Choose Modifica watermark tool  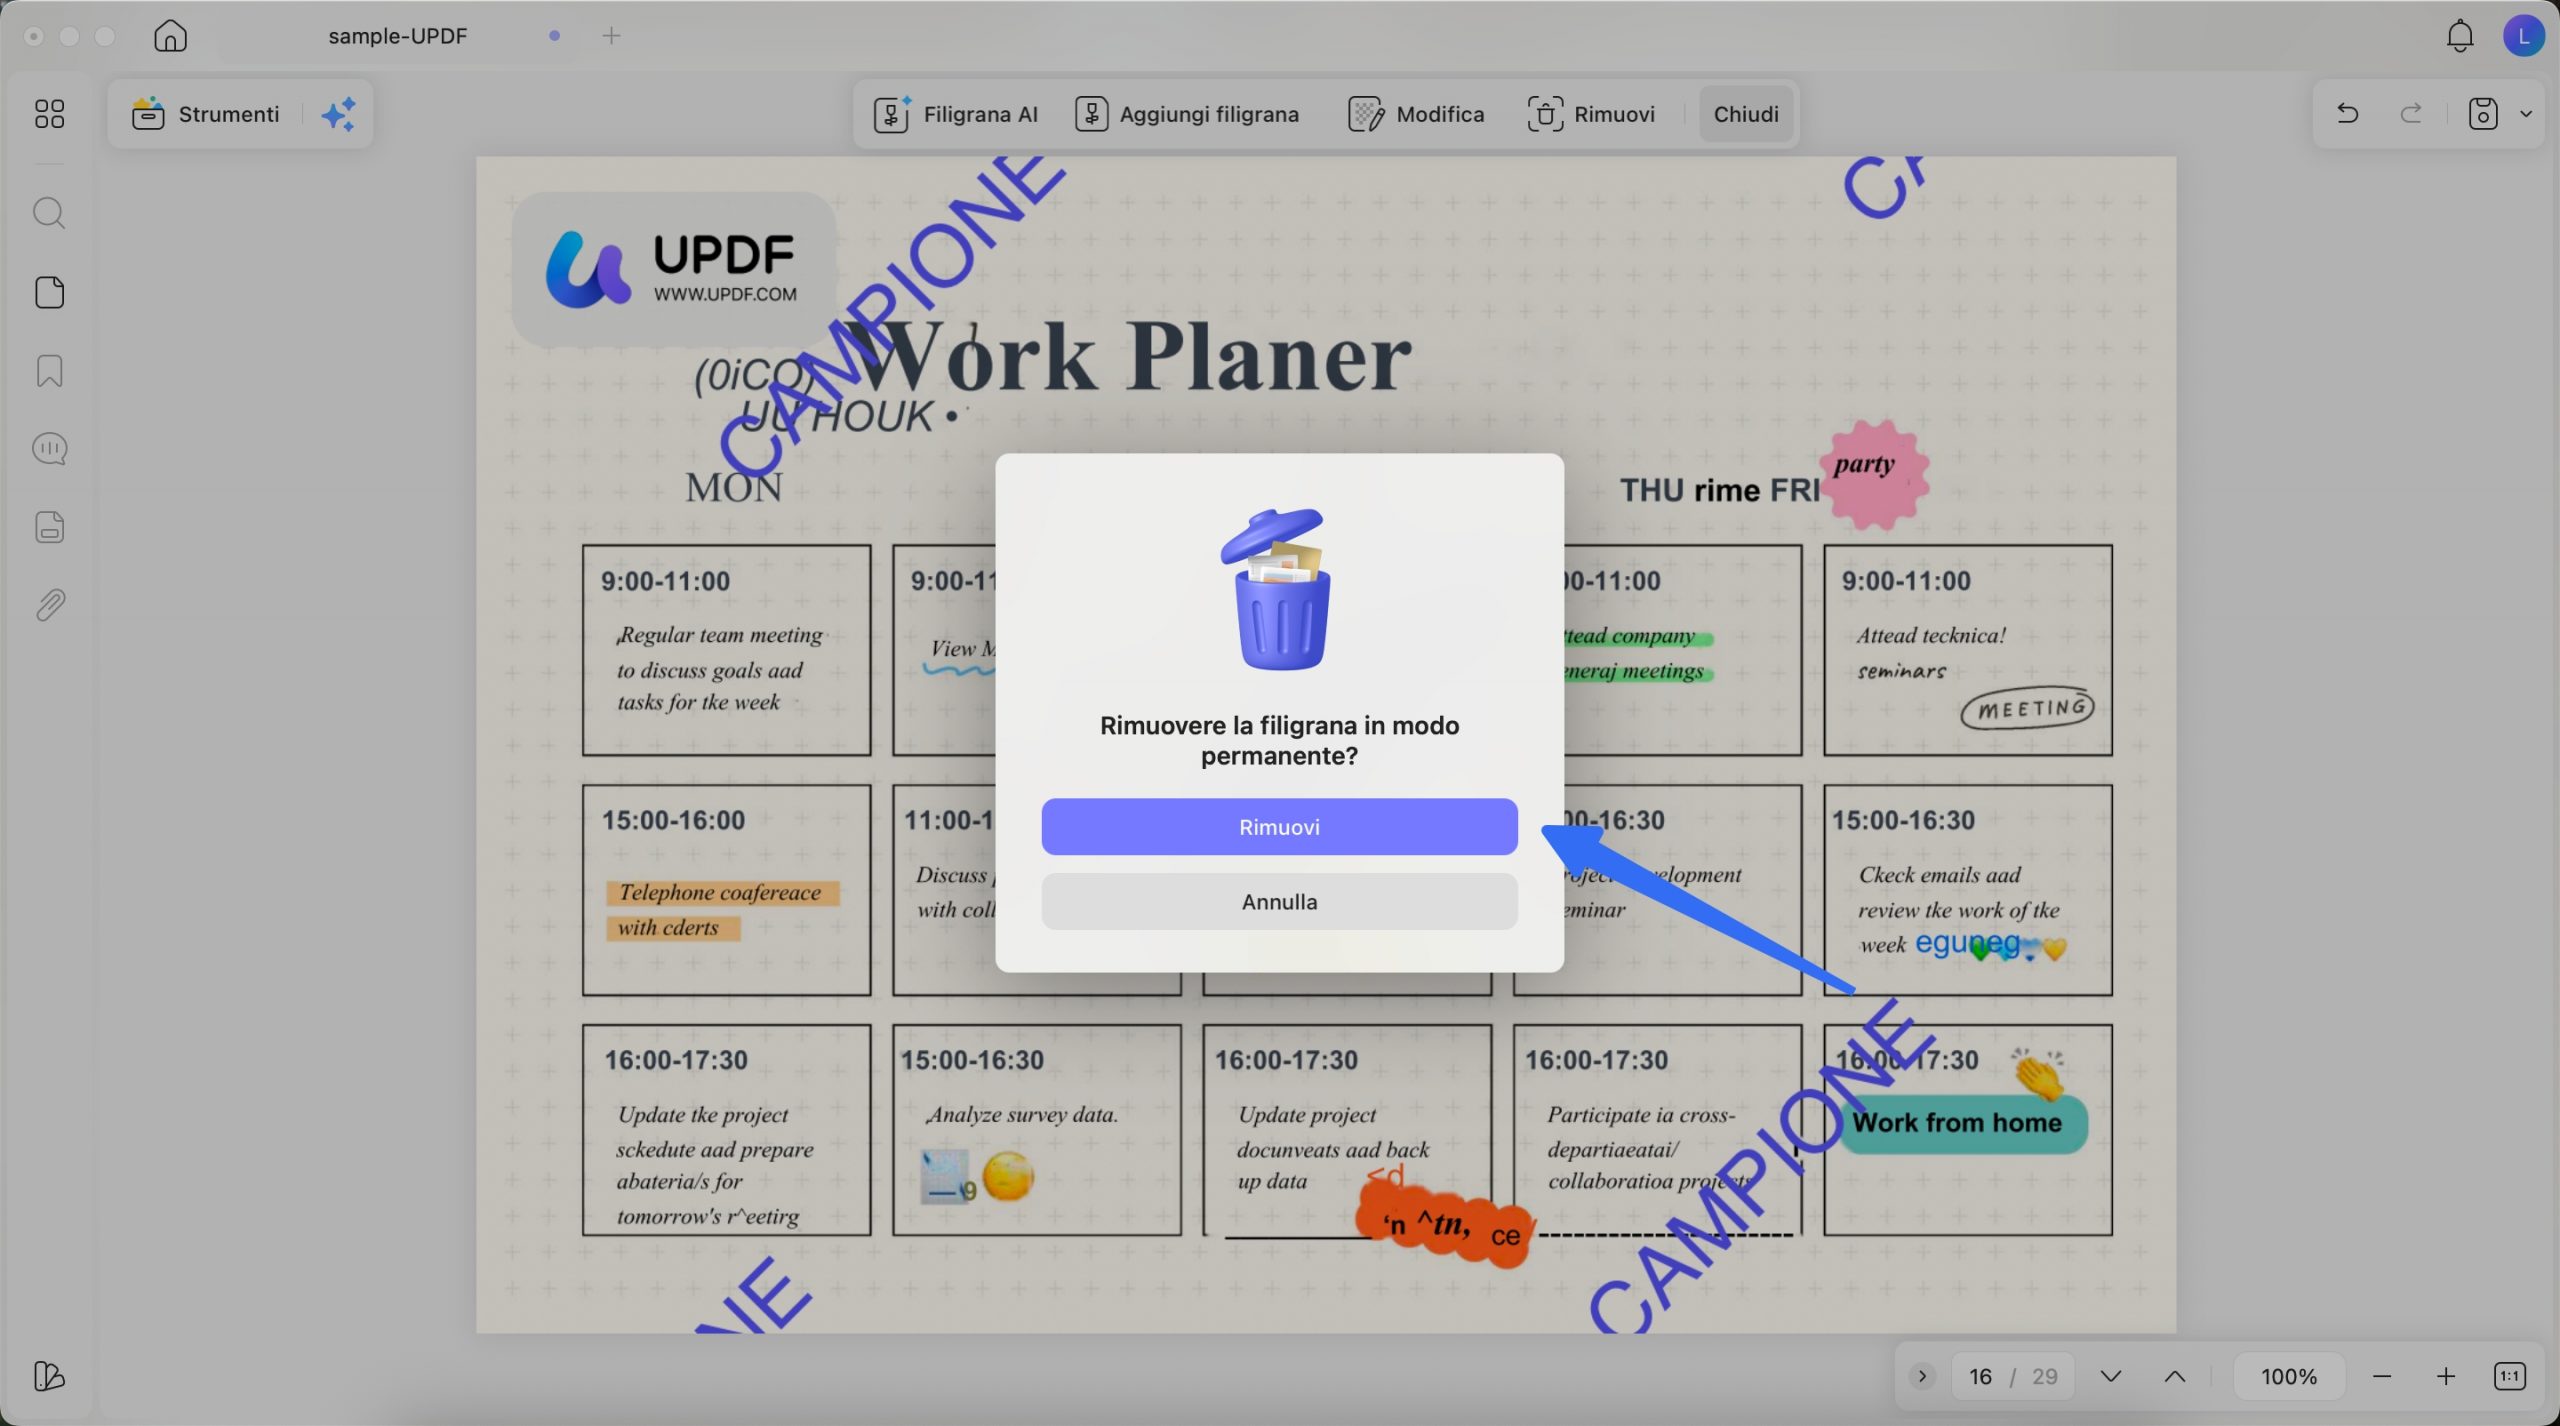click(1416, 114)
